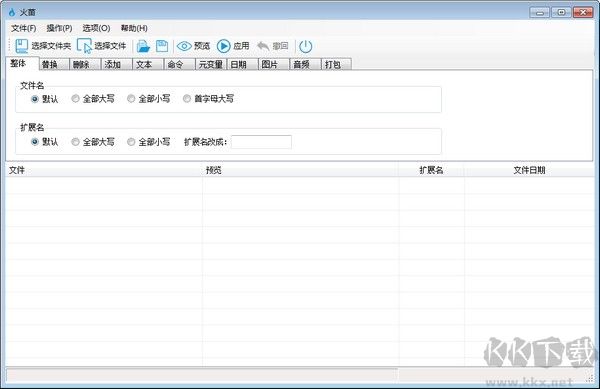The height and width of the screenshot is (389, 600).
Task: Select 全部大写 for 文件名
Action: (x=75, y=99)
